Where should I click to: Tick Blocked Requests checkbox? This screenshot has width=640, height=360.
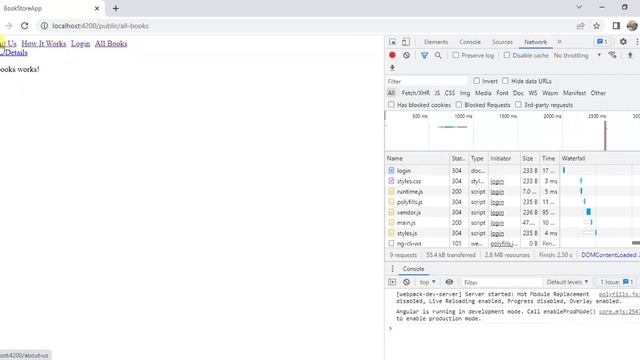459,105
